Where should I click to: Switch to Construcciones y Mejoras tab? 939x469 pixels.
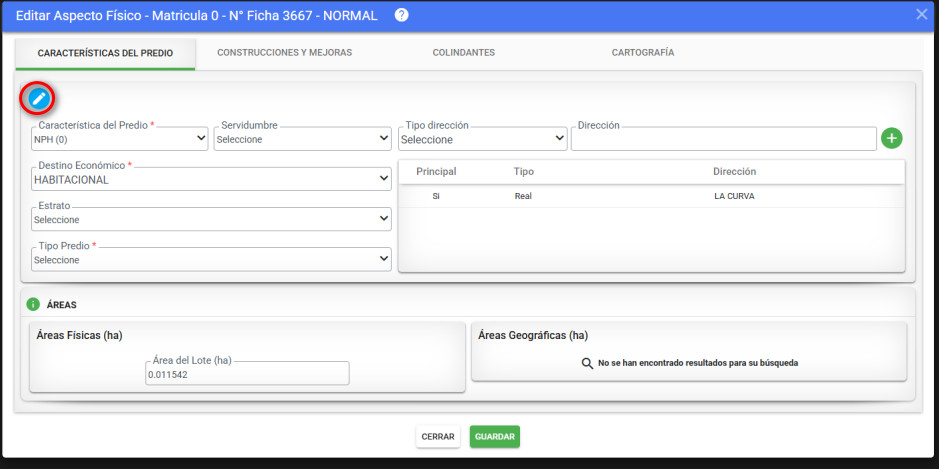pyautogui.click(x=284, y=52)
